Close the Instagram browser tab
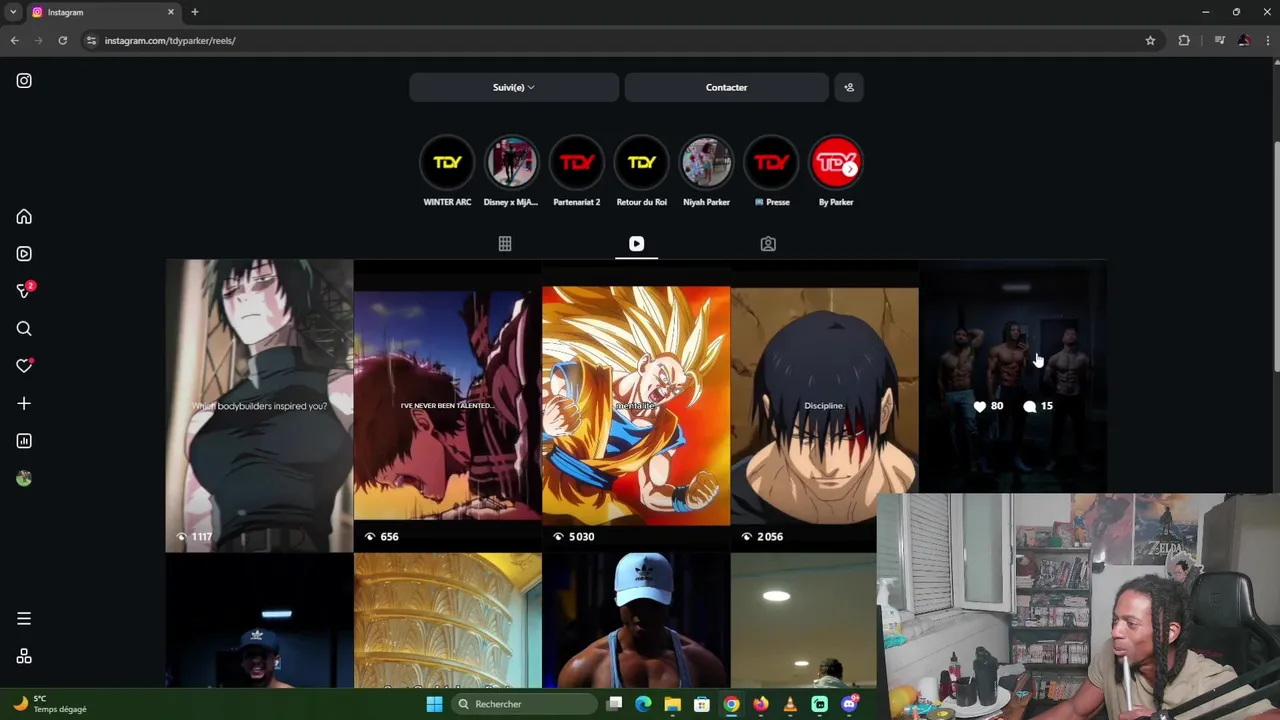Image resolution: width=1280 pixels, height=720 pixels. click(x=170, y=12)
